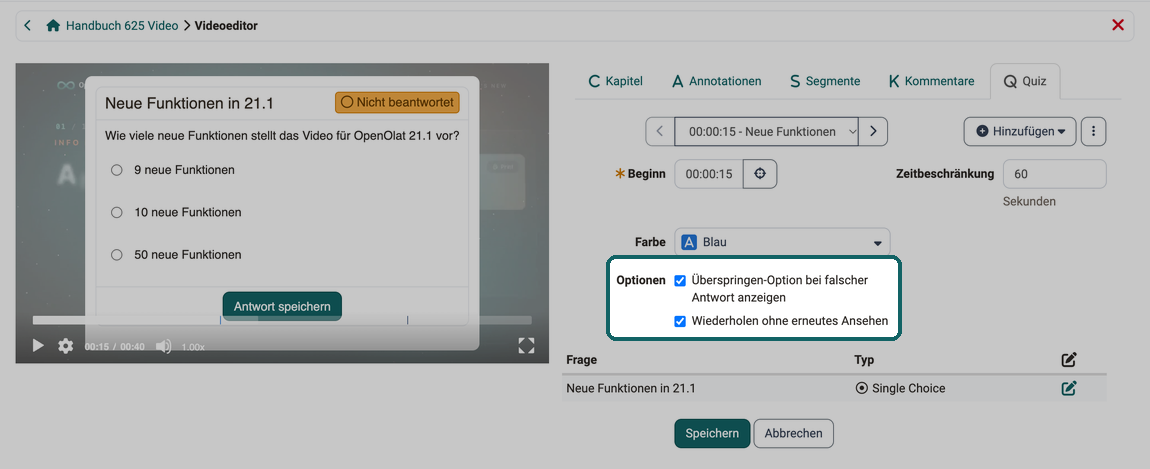Open the Hinzufügen dropdown button

pos(1019,131)
